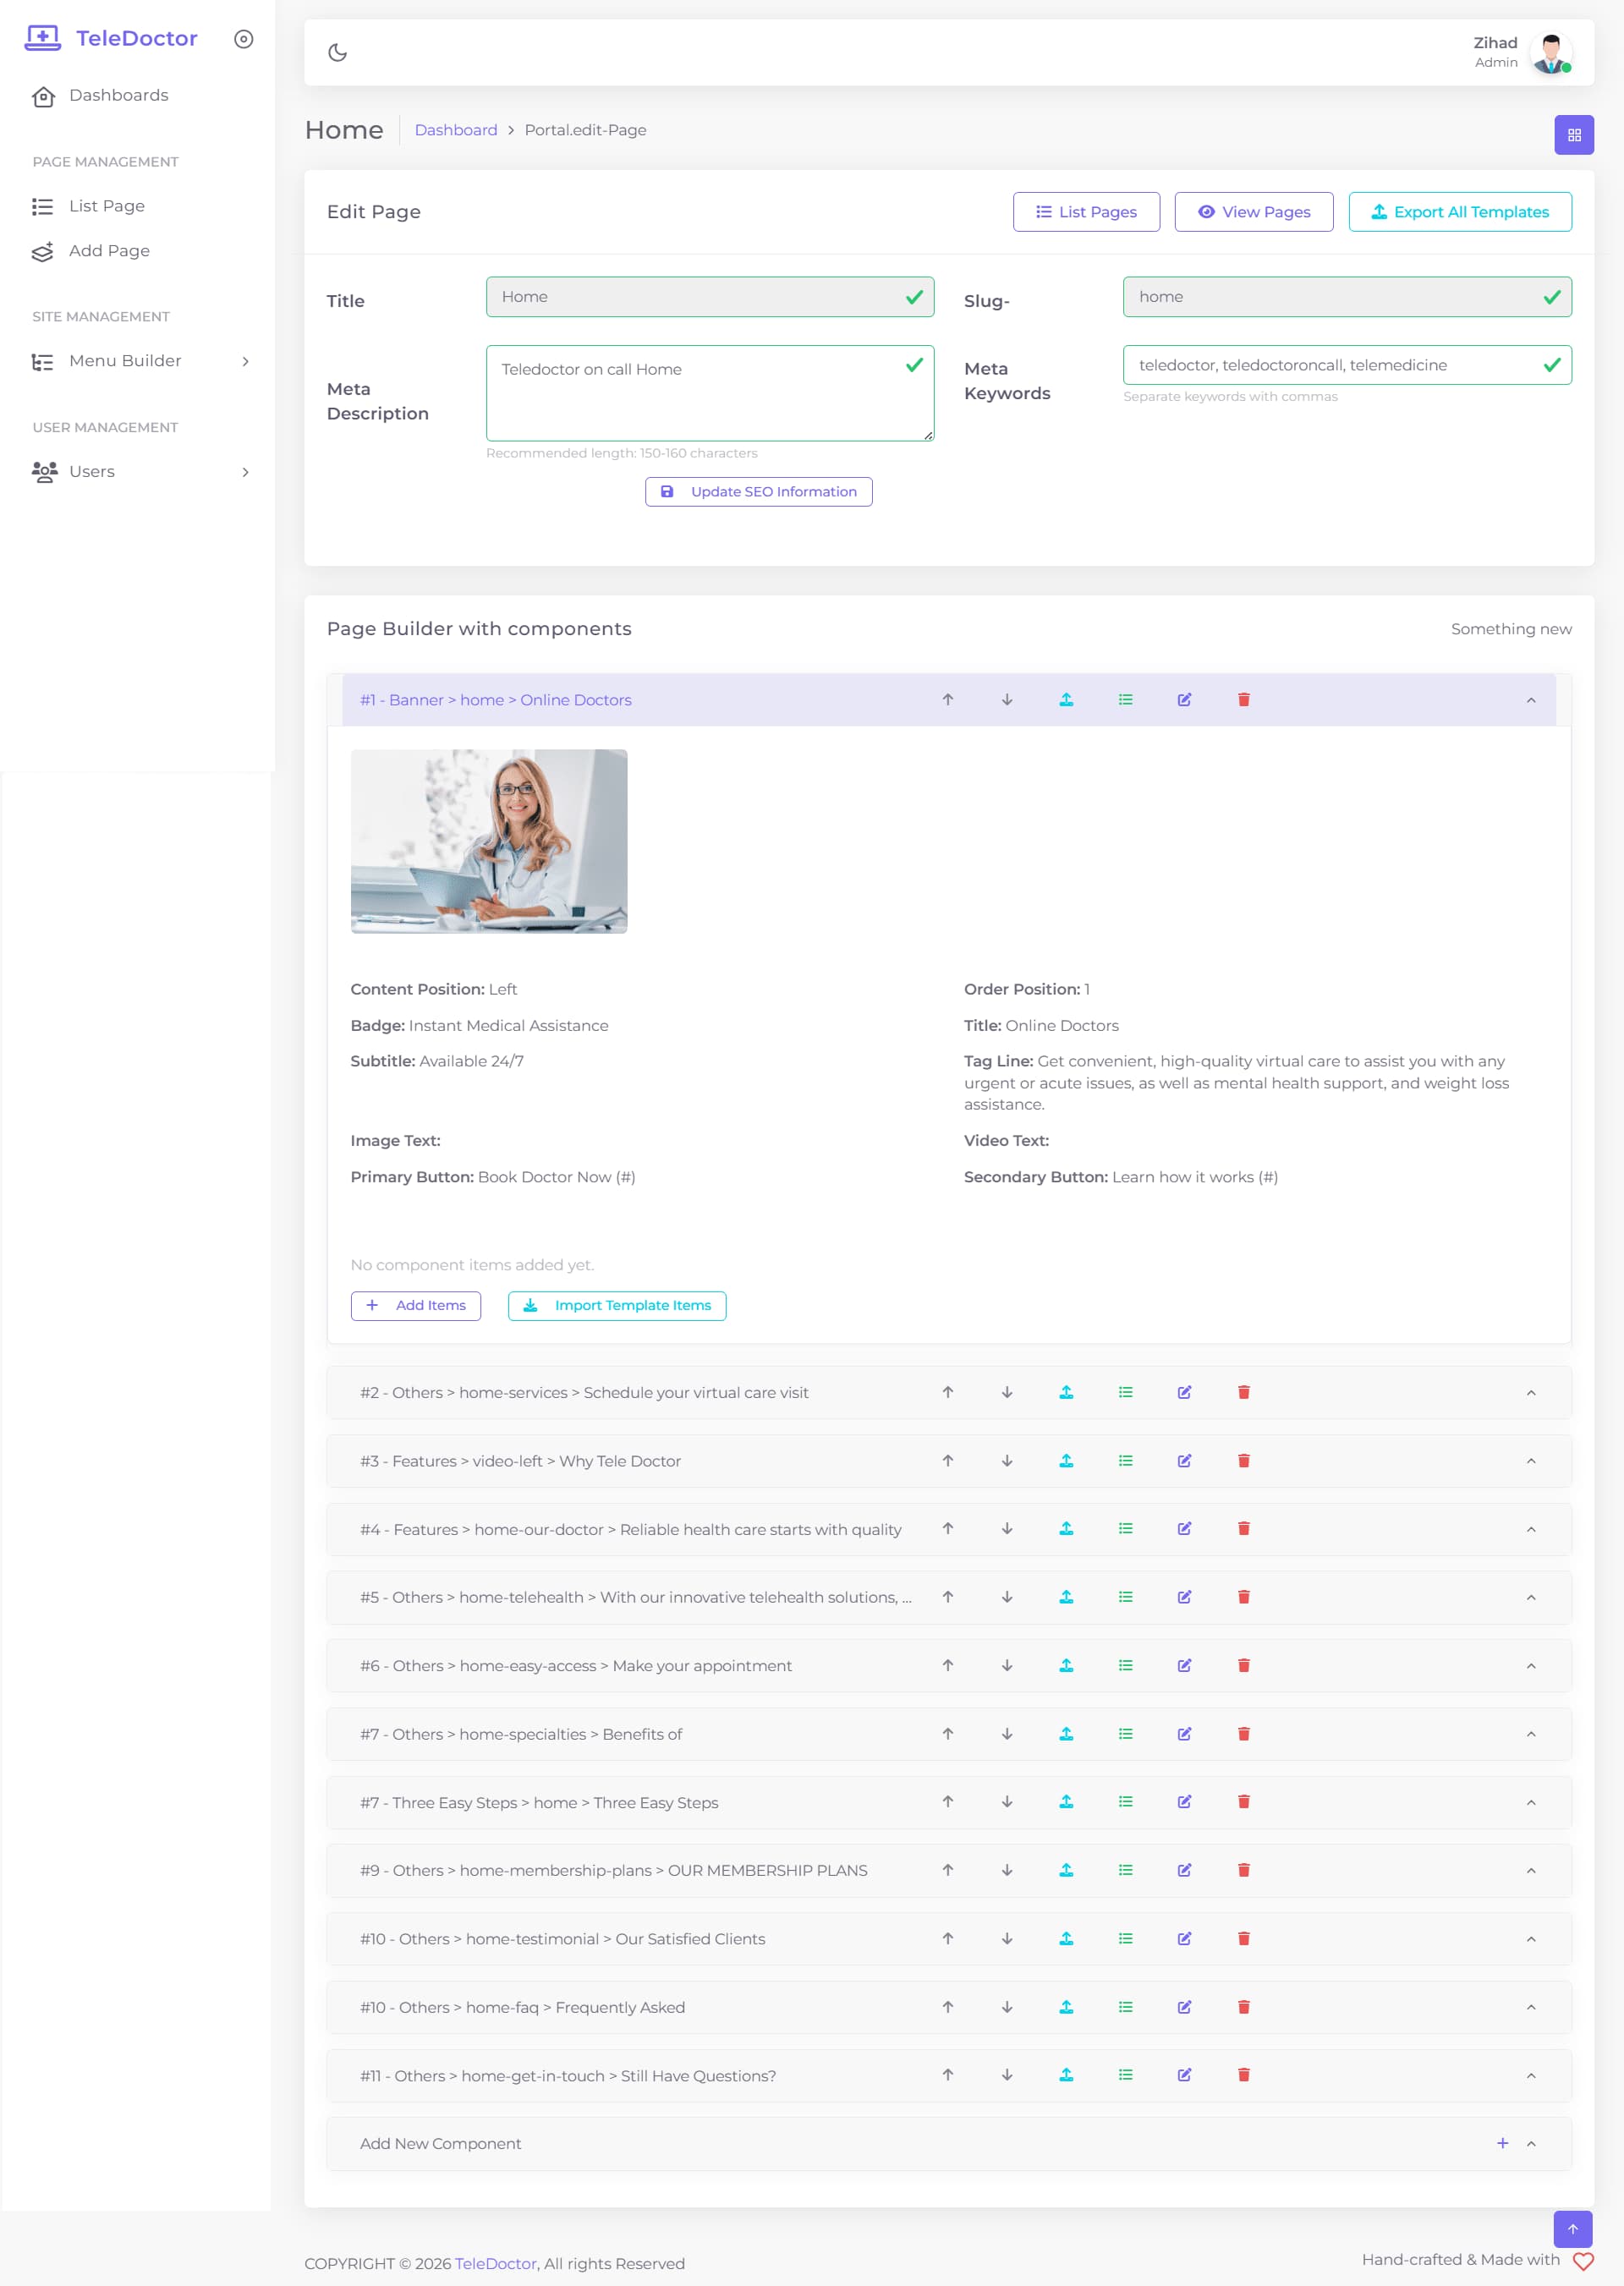1624x2286 pixels.
Task: Edit the home-membership-plans component
Action: [1184, 1870]
